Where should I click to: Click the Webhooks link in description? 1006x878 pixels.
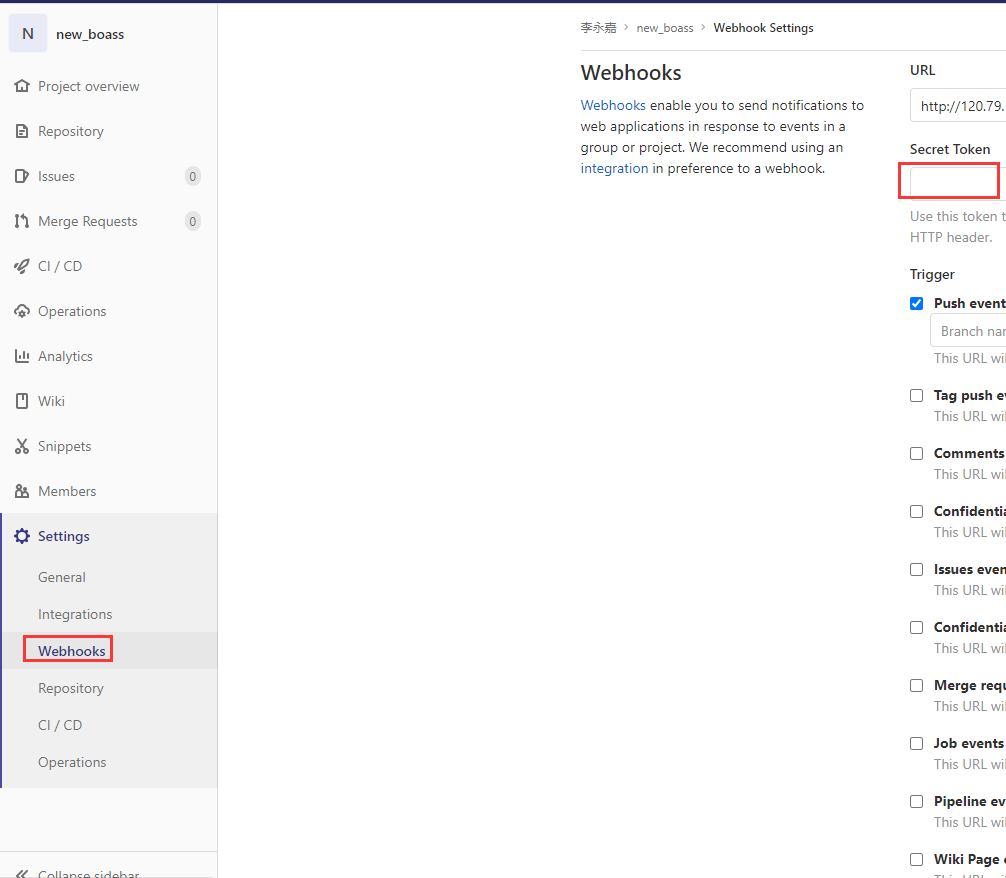[613, 105]
